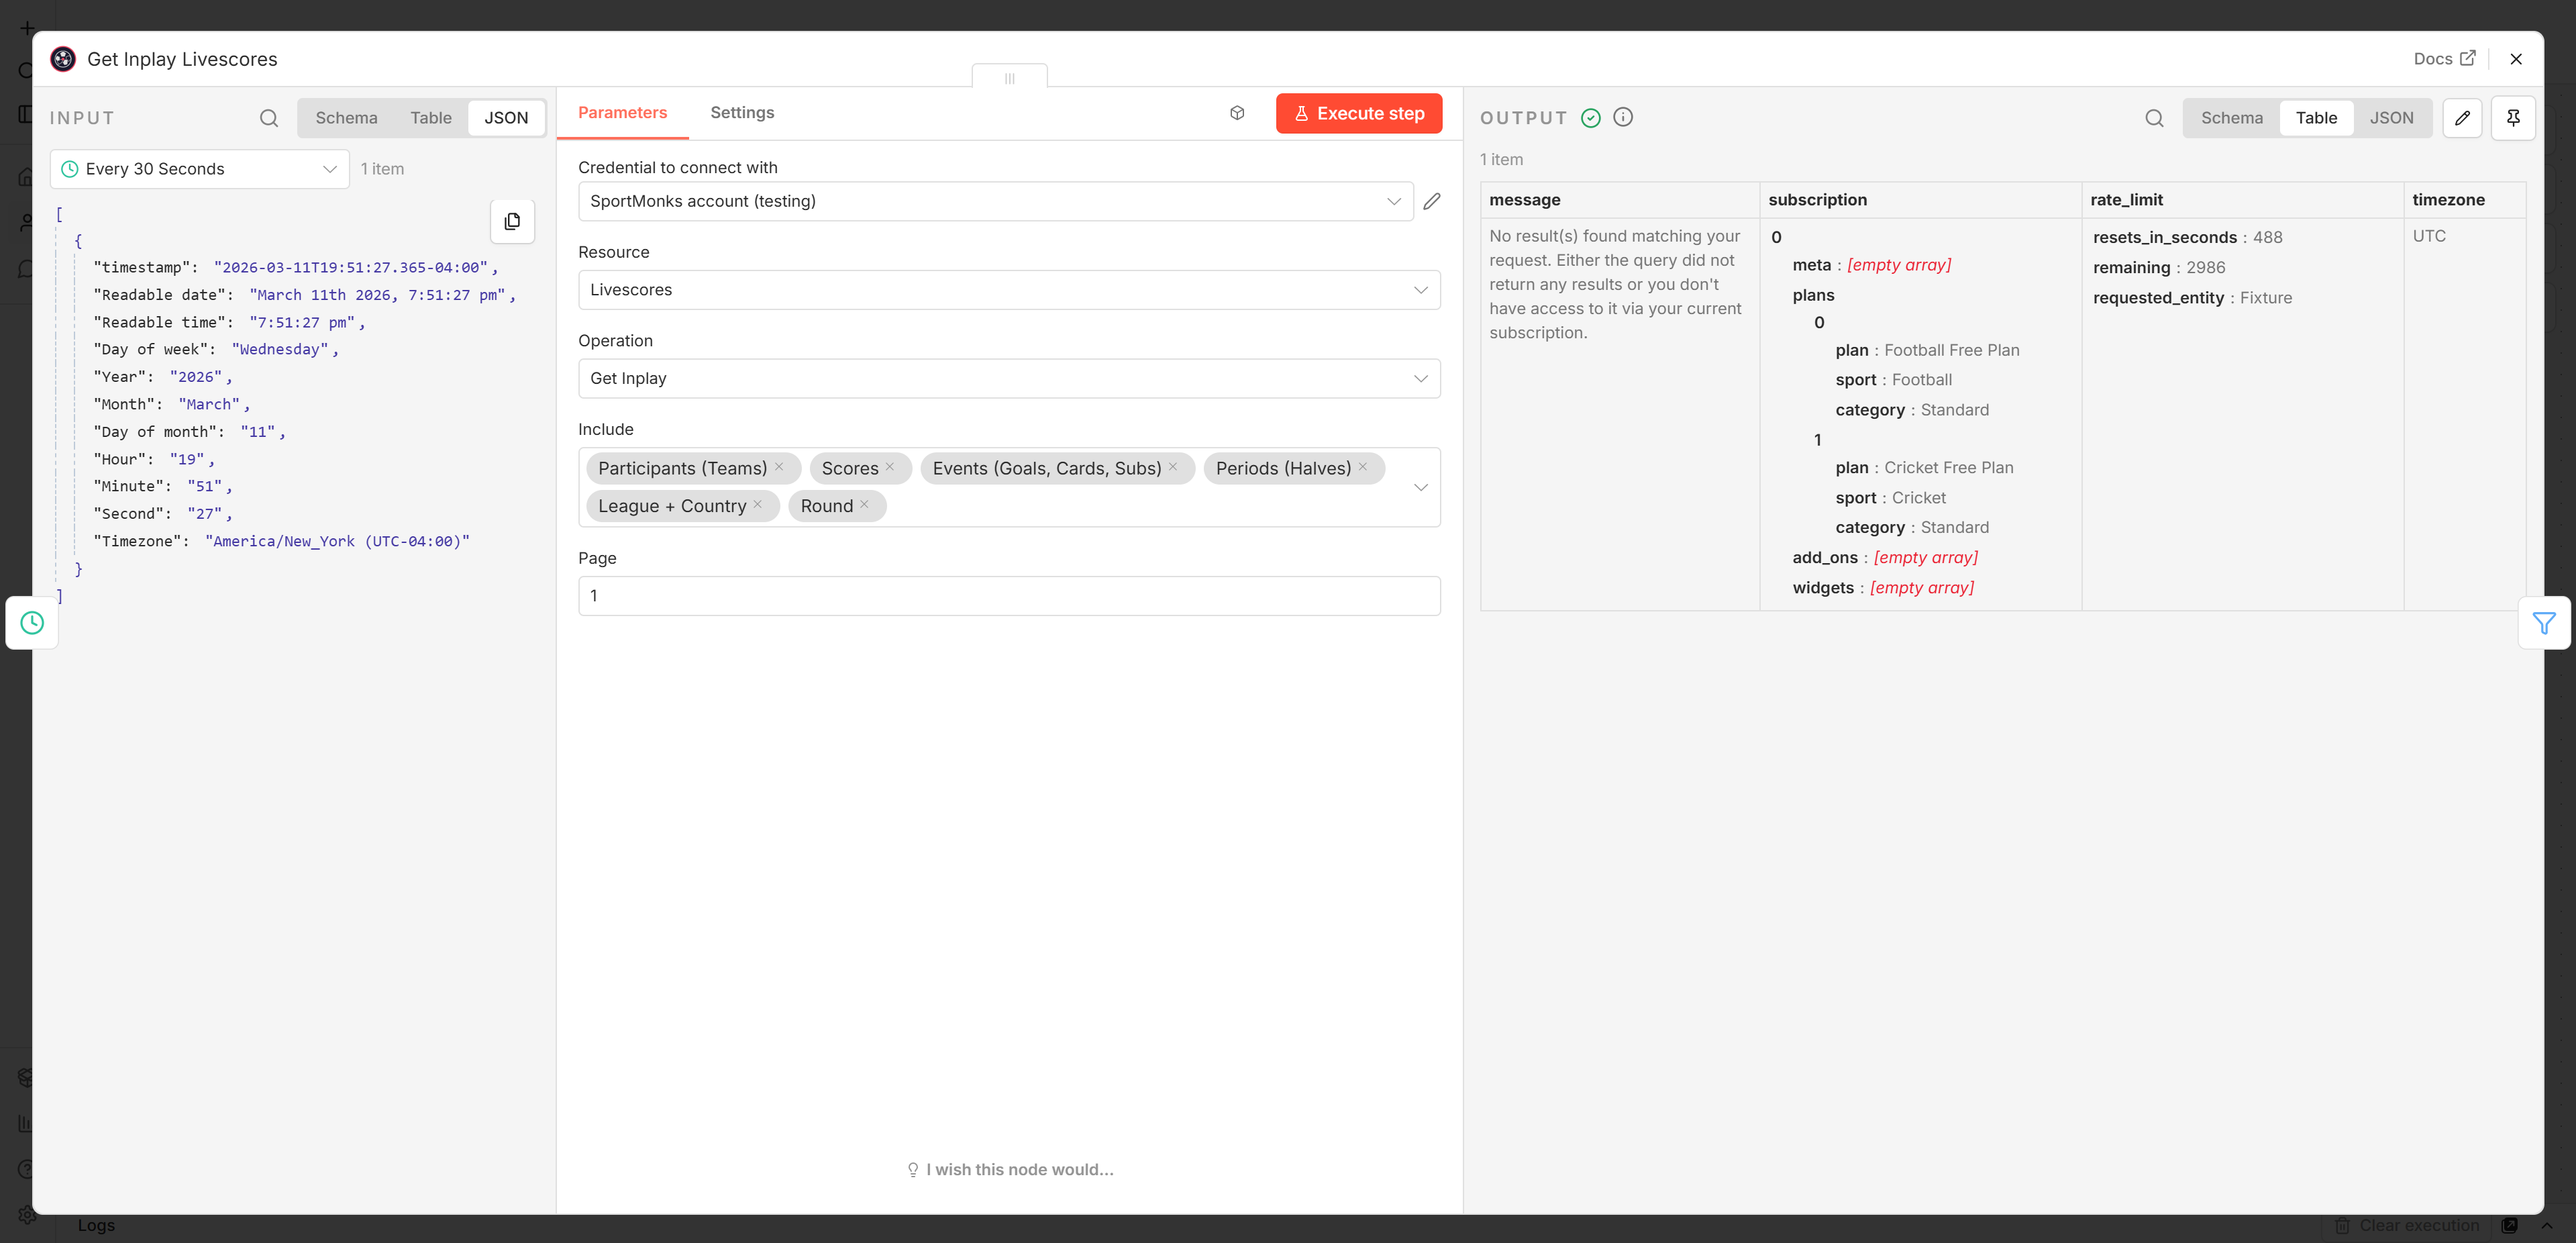Remove the Events (Goals, Cards, Subs) tag
Screen dimensions: 2576x1243
pos(1173,467)
